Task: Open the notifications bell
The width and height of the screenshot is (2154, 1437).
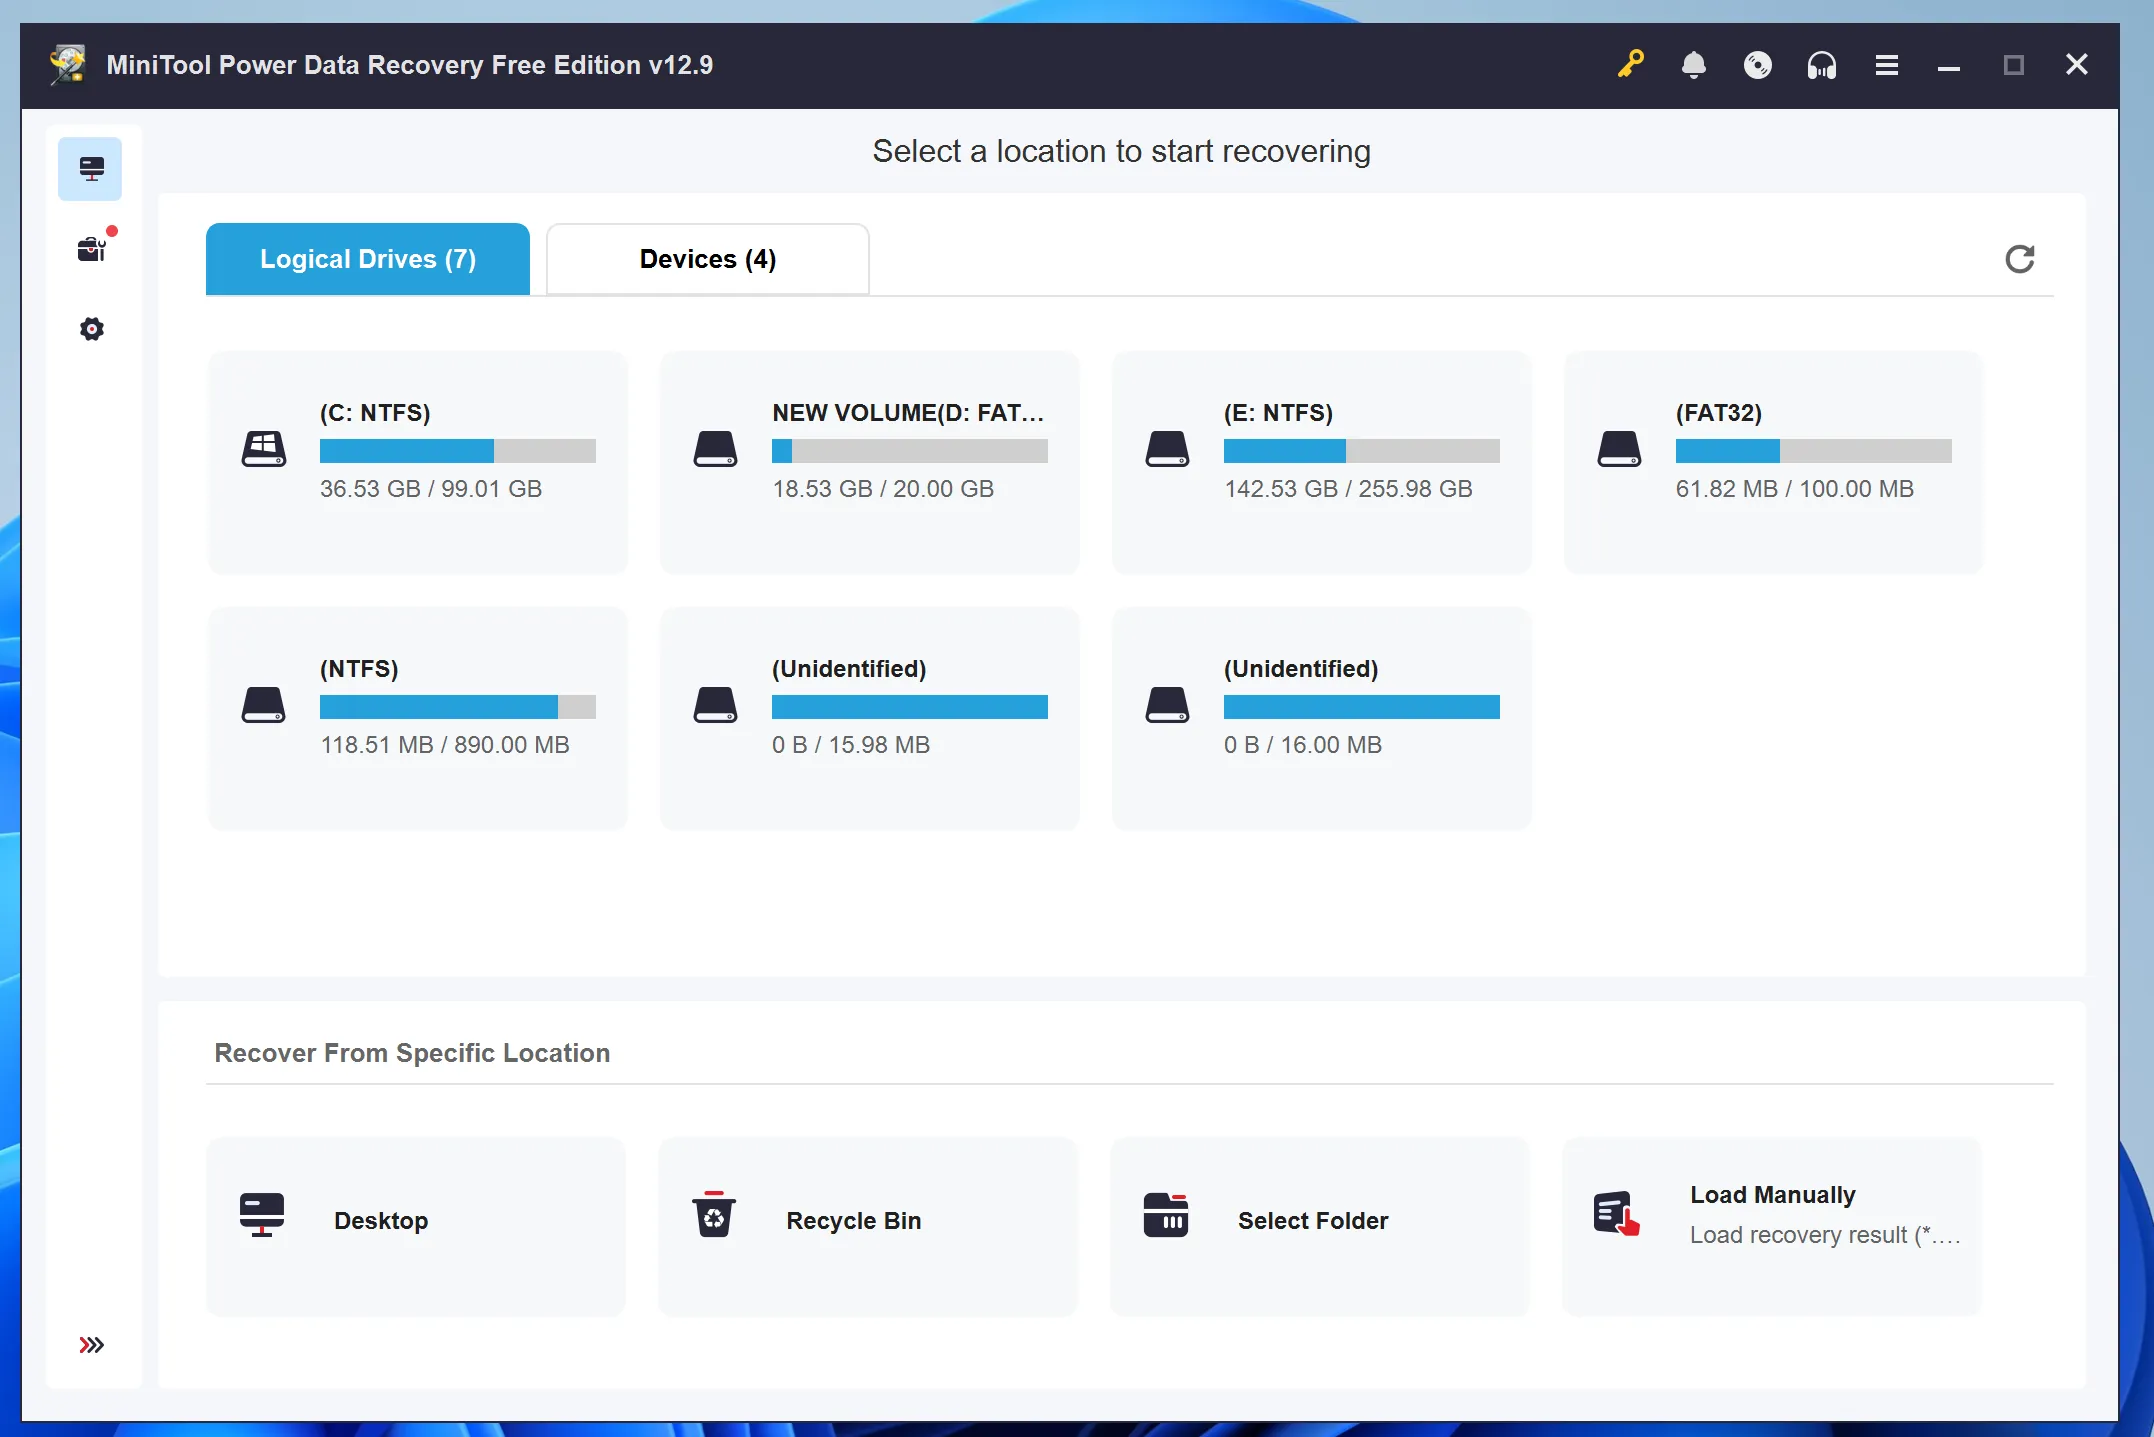Action: tap(1694, 65)
